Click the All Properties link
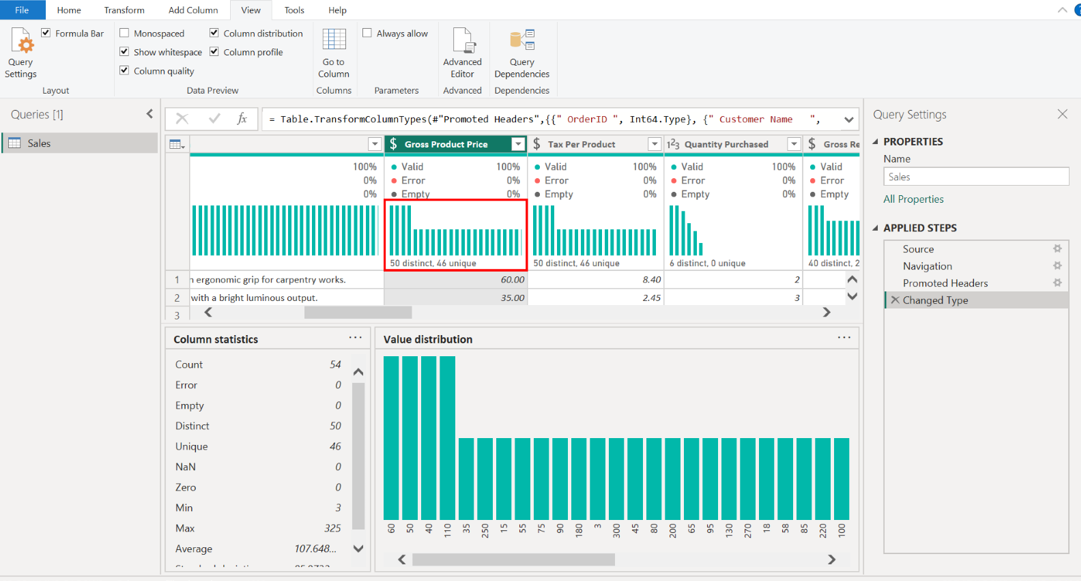The height and width of the screenshot is (581, 1081). 913,199
